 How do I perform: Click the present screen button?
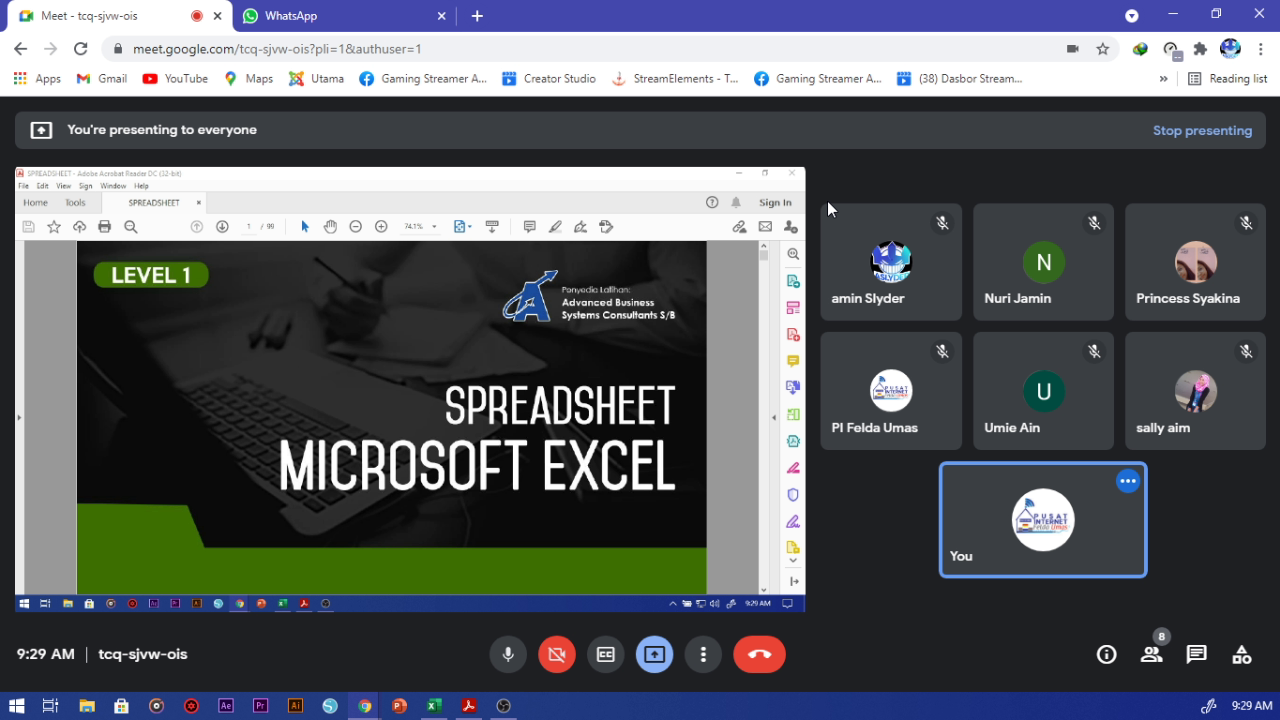click(654, 654)
